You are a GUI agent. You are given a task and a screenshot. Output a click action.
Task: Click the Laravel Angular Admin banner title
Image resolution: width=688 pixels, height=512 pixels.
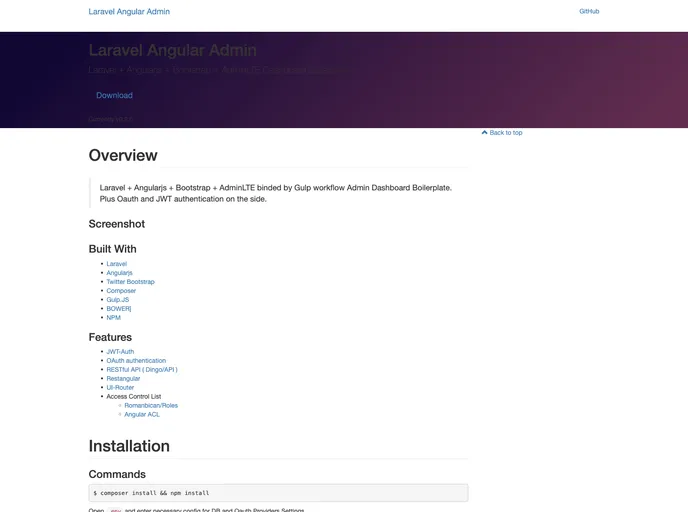point(172,50)
